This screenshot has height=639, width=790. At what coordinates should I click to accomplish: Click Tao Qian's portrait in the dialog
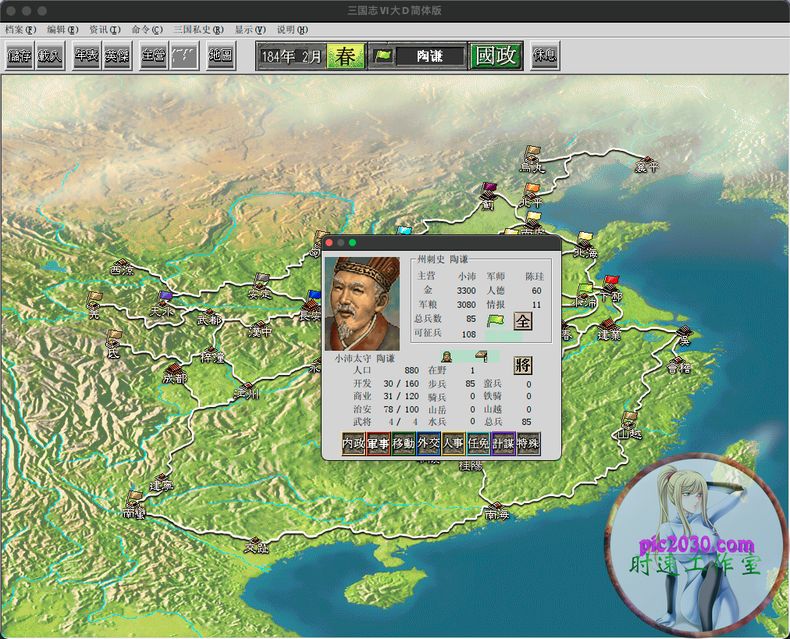363,303
